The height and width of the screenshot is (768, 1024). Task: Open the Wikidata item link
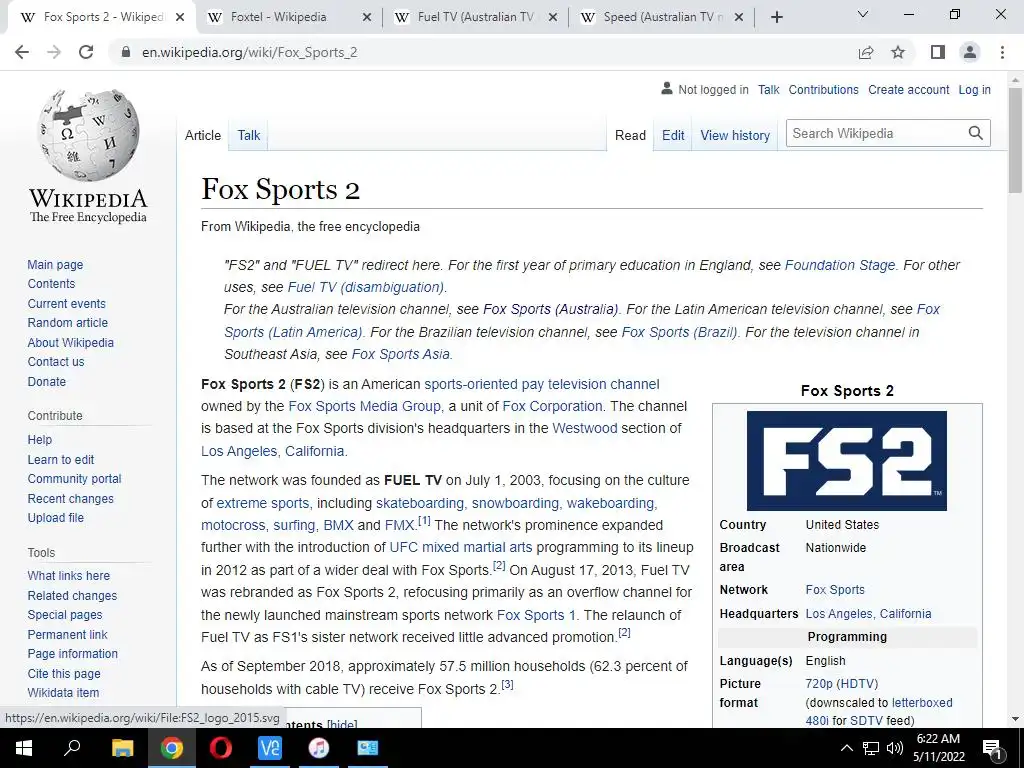click(63, 692)
